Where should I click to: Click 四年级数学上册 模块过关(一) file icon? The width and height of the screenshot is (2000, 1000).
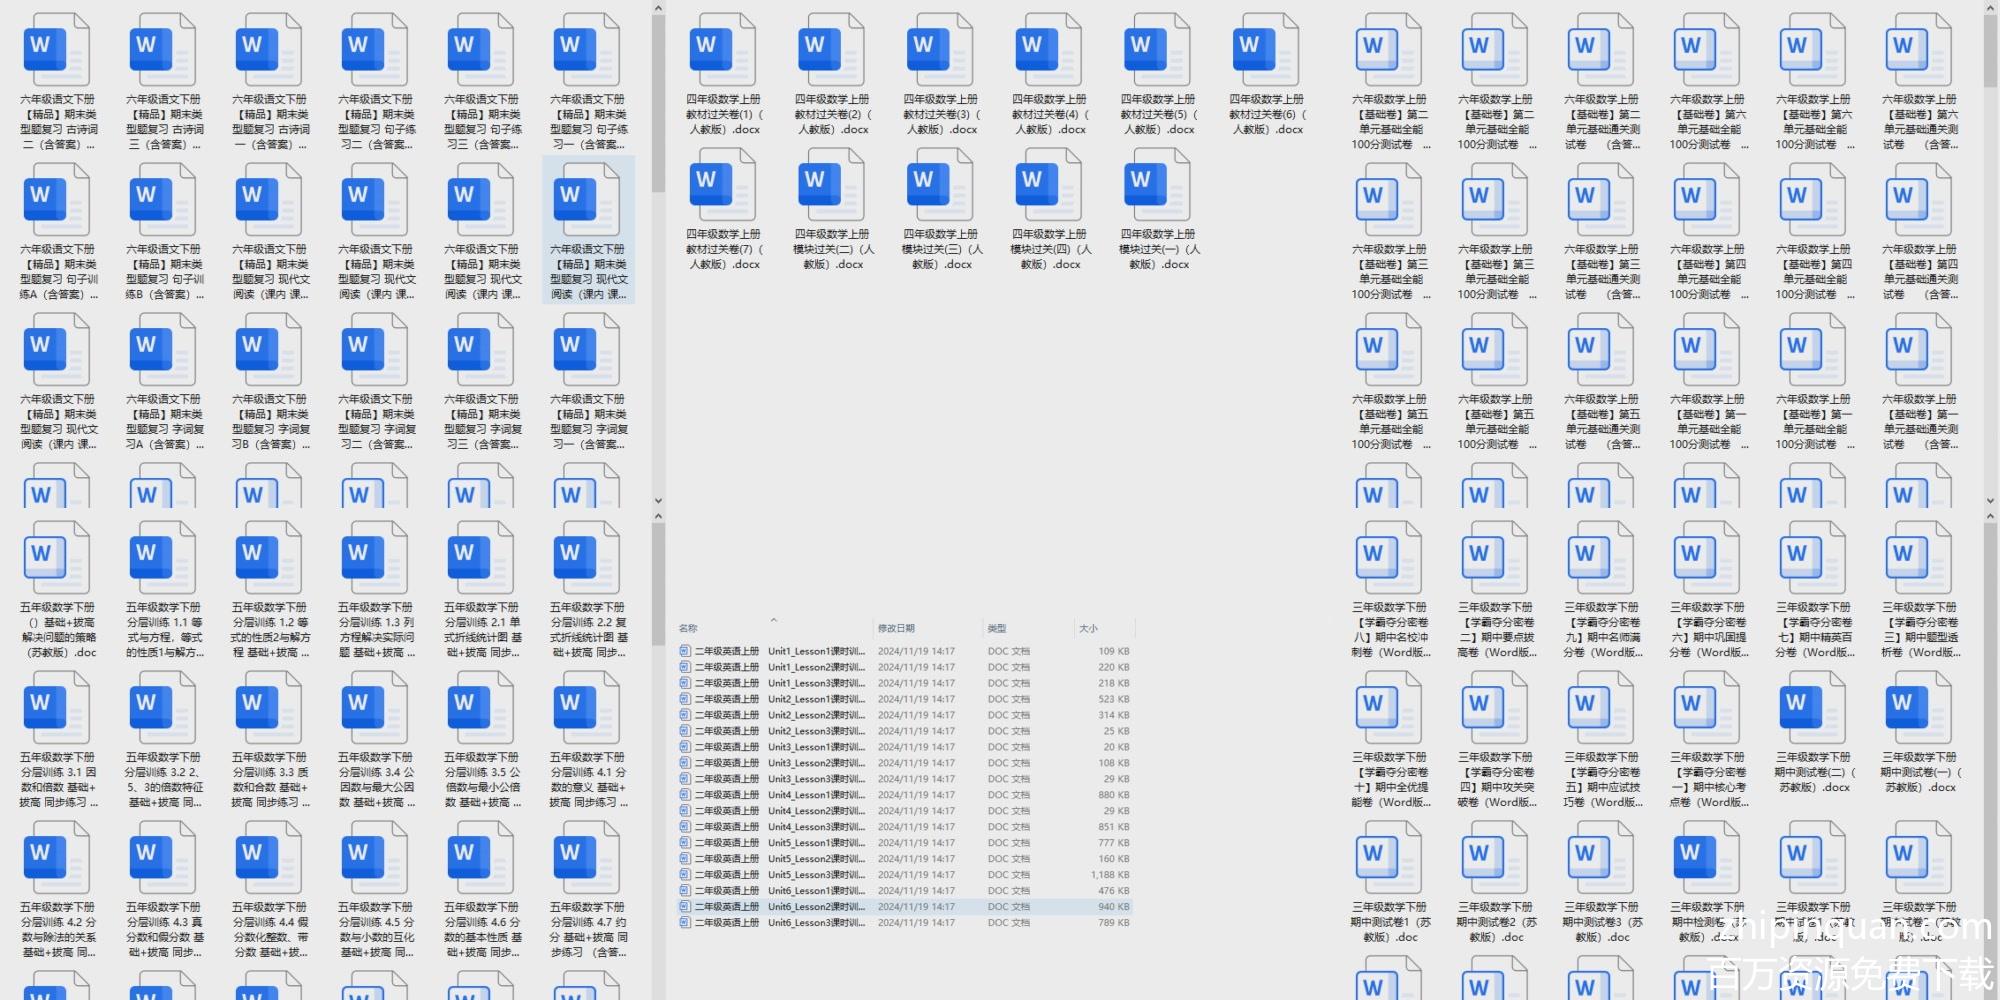pyautogui.click(x=1155, y=184)
